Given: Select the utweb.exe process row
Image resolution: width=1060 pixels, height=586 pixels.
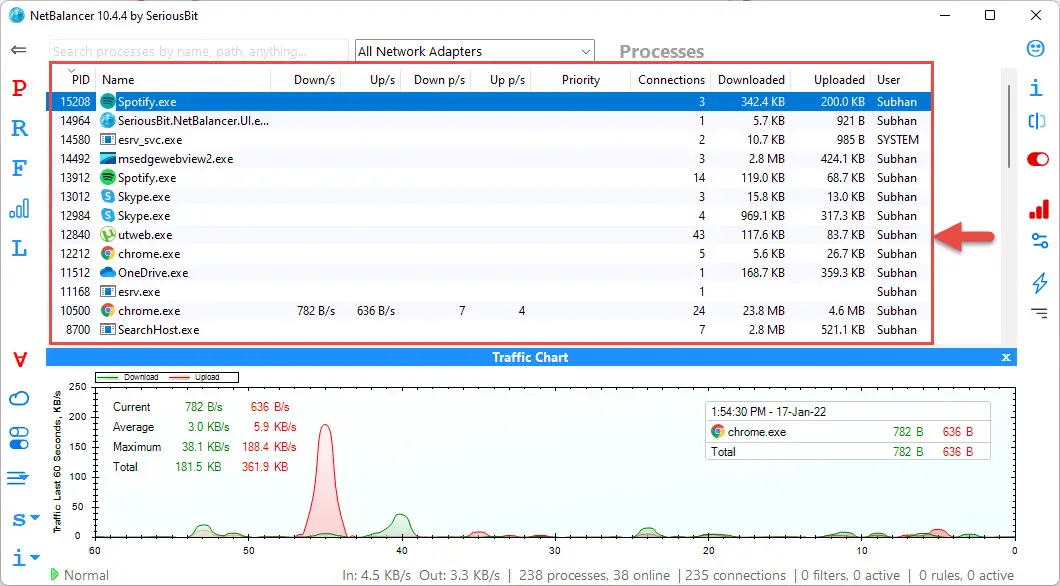Looking at the screenshot, I should (488, 235).
